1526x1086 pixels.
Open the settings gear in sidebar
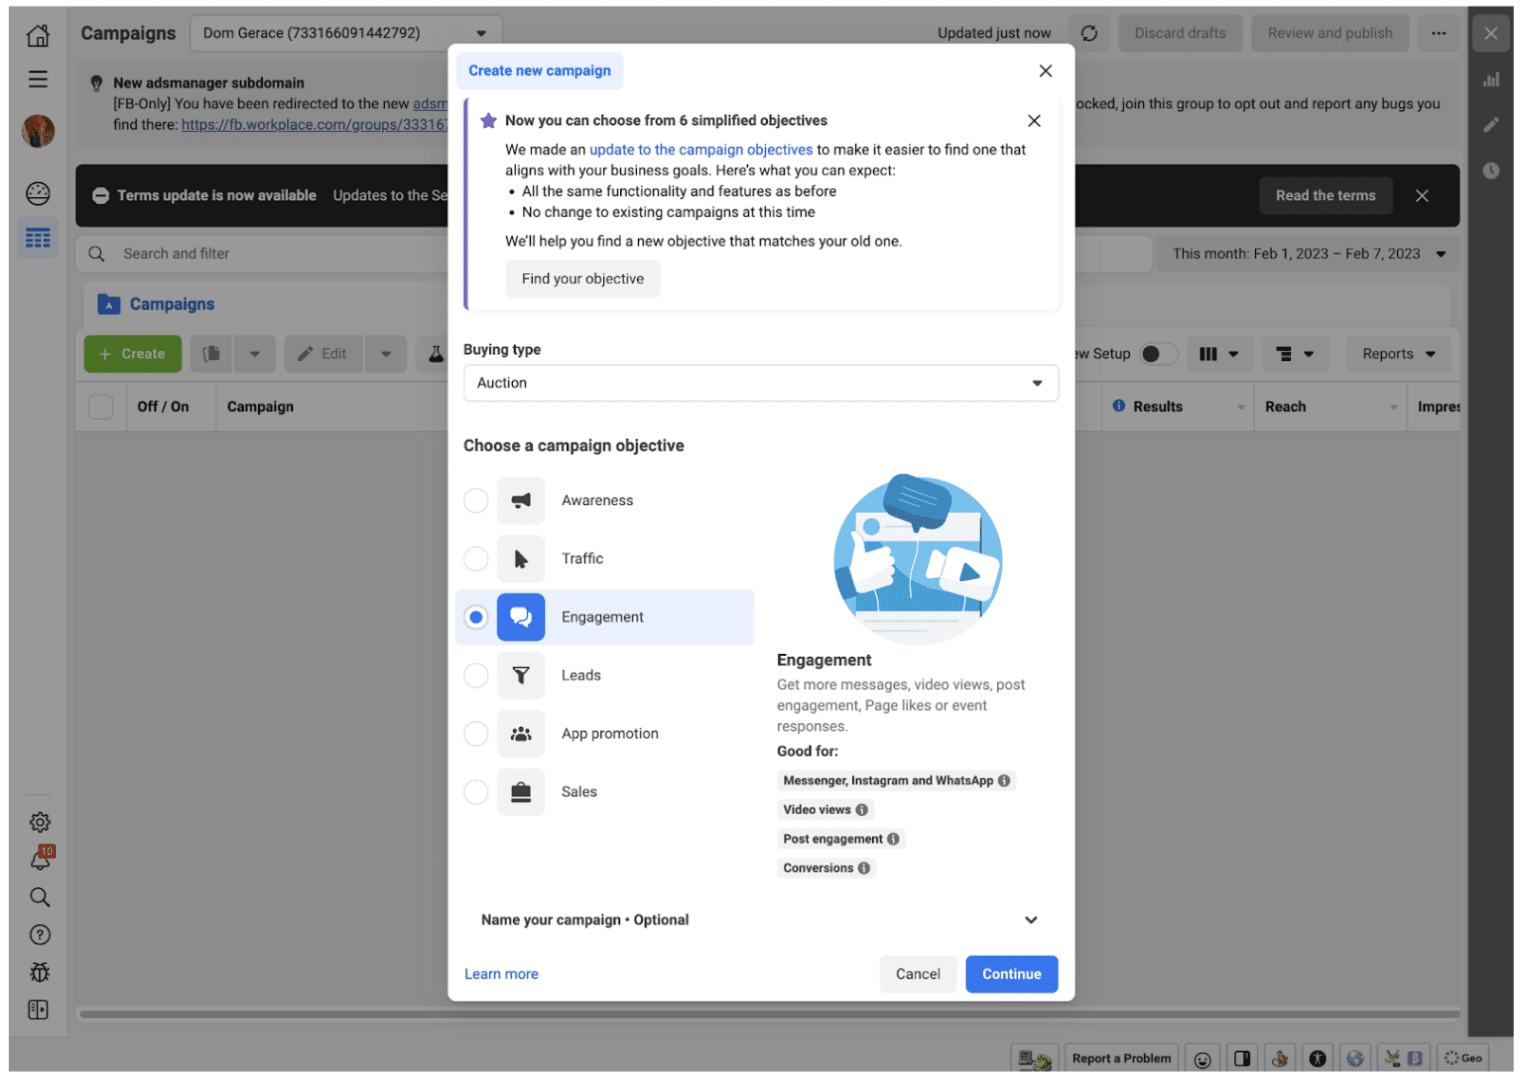coord(40,822)
